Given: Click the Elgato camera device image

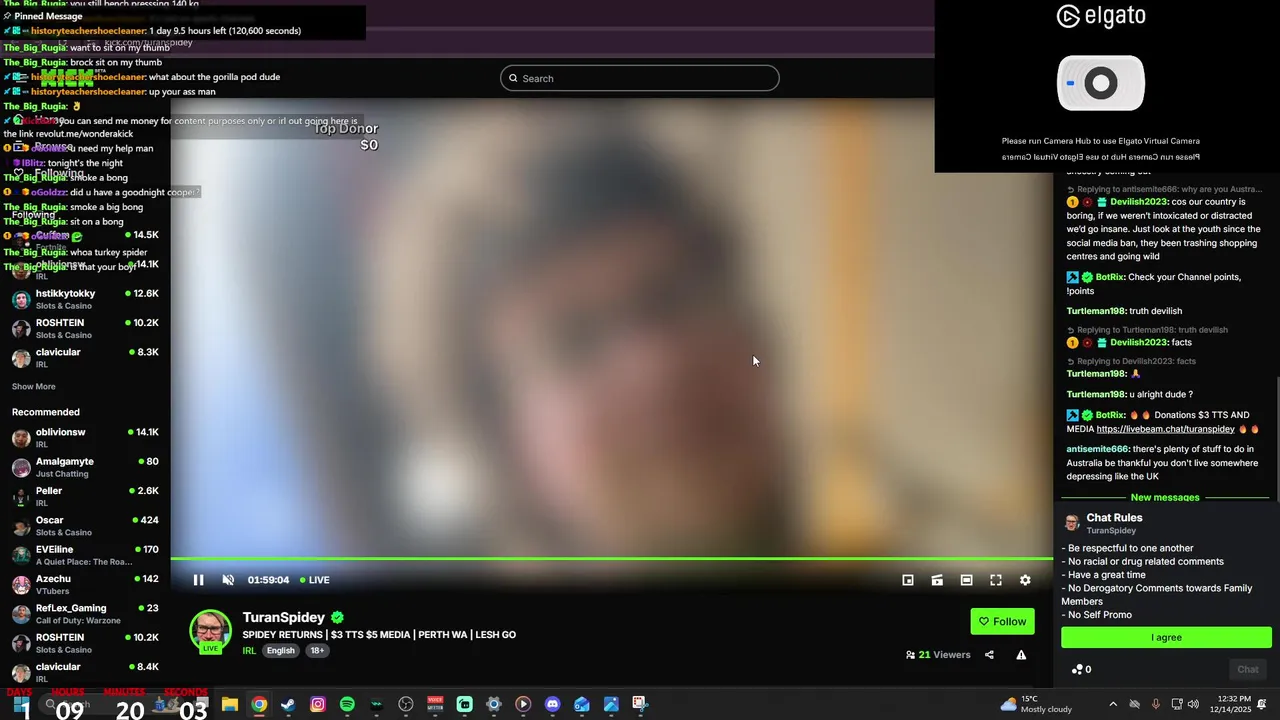Looking at the screenshot, I should pyautogui.click(x=1101, y=84).
